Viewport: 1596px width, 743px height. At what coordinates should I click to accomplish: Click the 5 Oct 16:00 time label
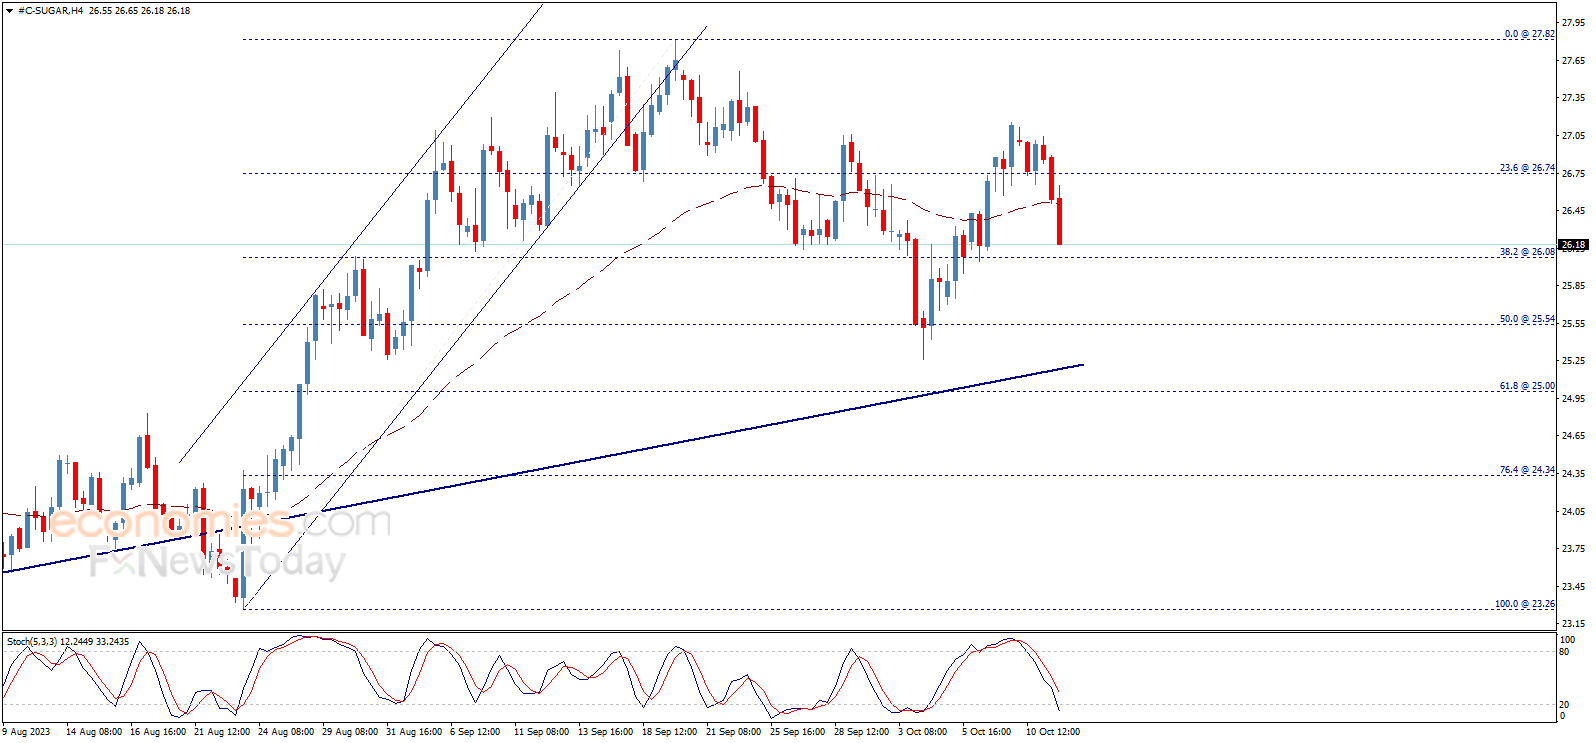pyautogui.click(x=986, y=732)
